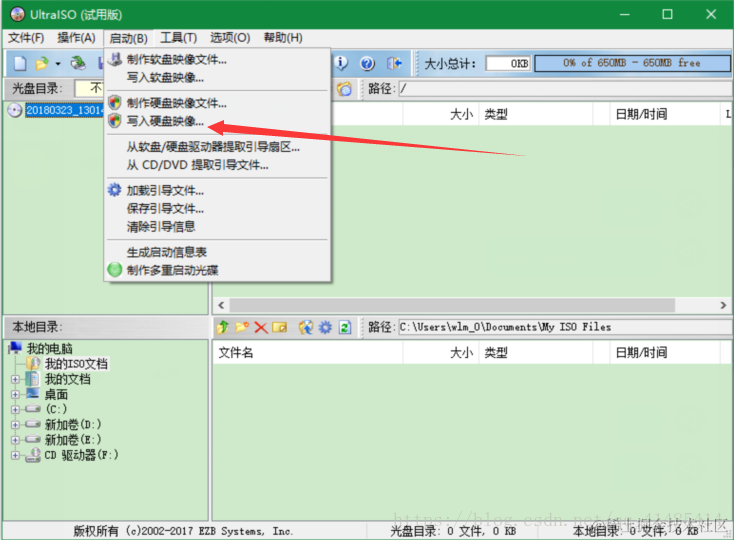Image resolution: width=734 pixels, height=540 pixels.
Task: Click the upper pane 日期/时间 column header
Action: [665, 114]
